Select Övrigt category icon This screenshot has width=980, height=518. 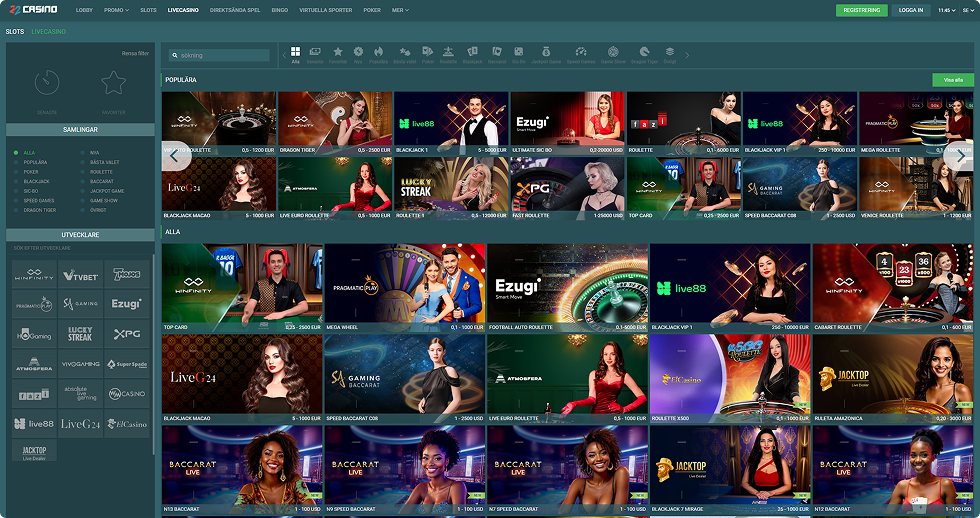point(669,52)
